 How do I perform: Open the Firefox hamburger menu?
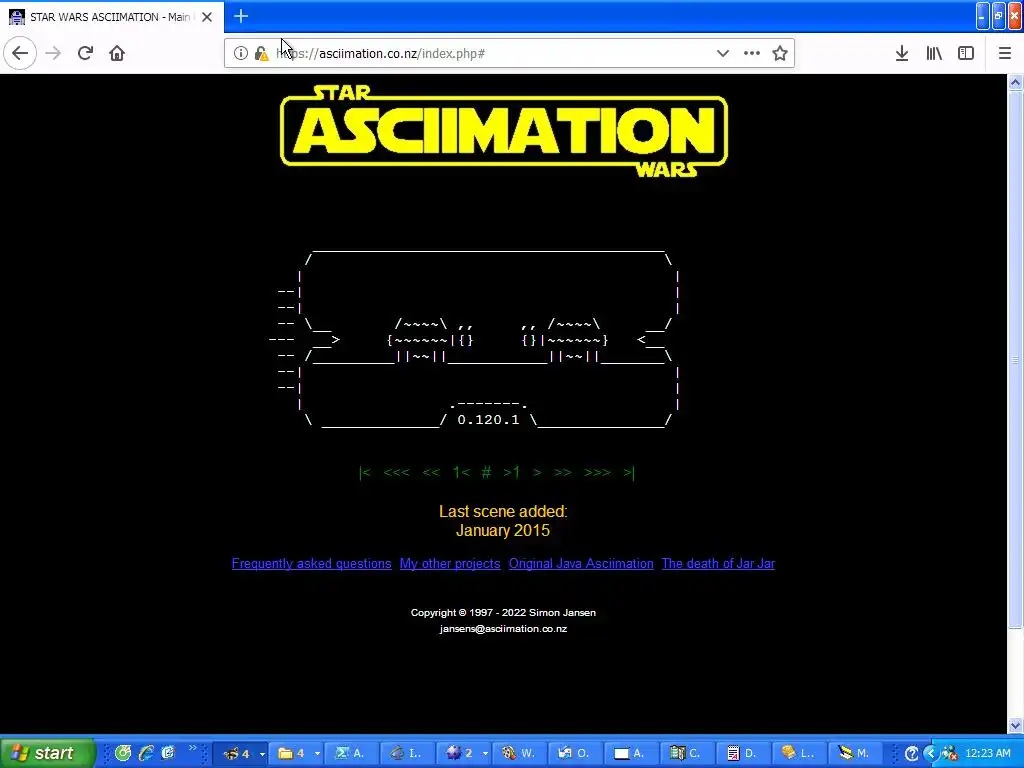click(1004, 53)
